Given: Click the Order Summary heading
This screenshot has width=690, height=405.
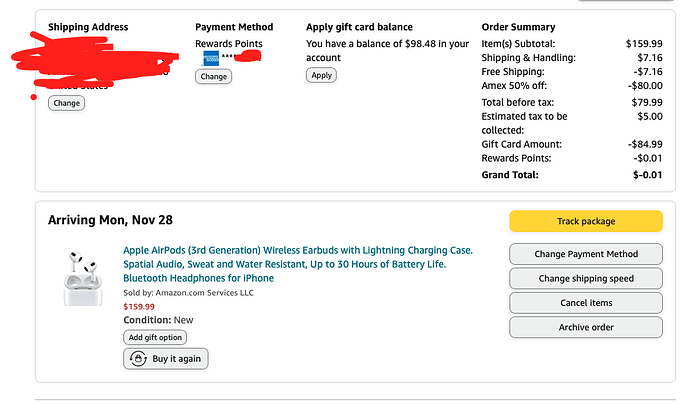Looking at the screenshot, I should (x=518, y=27).
